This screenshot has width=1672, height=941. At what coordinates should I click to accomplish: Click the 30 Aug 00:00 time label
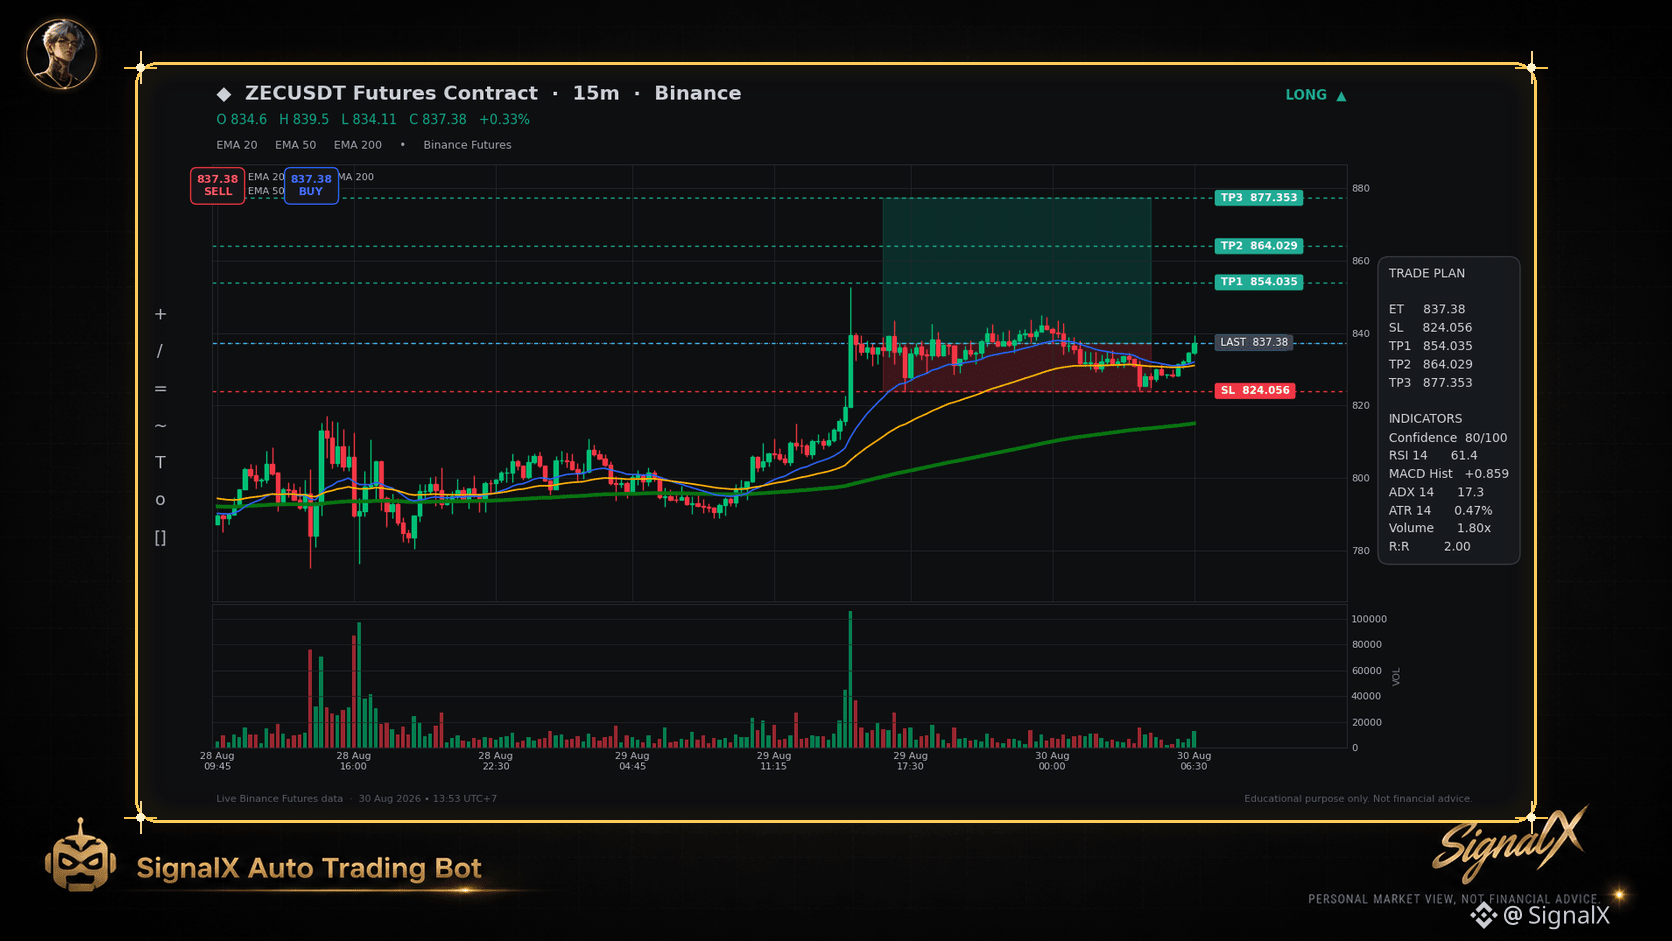1052,761
